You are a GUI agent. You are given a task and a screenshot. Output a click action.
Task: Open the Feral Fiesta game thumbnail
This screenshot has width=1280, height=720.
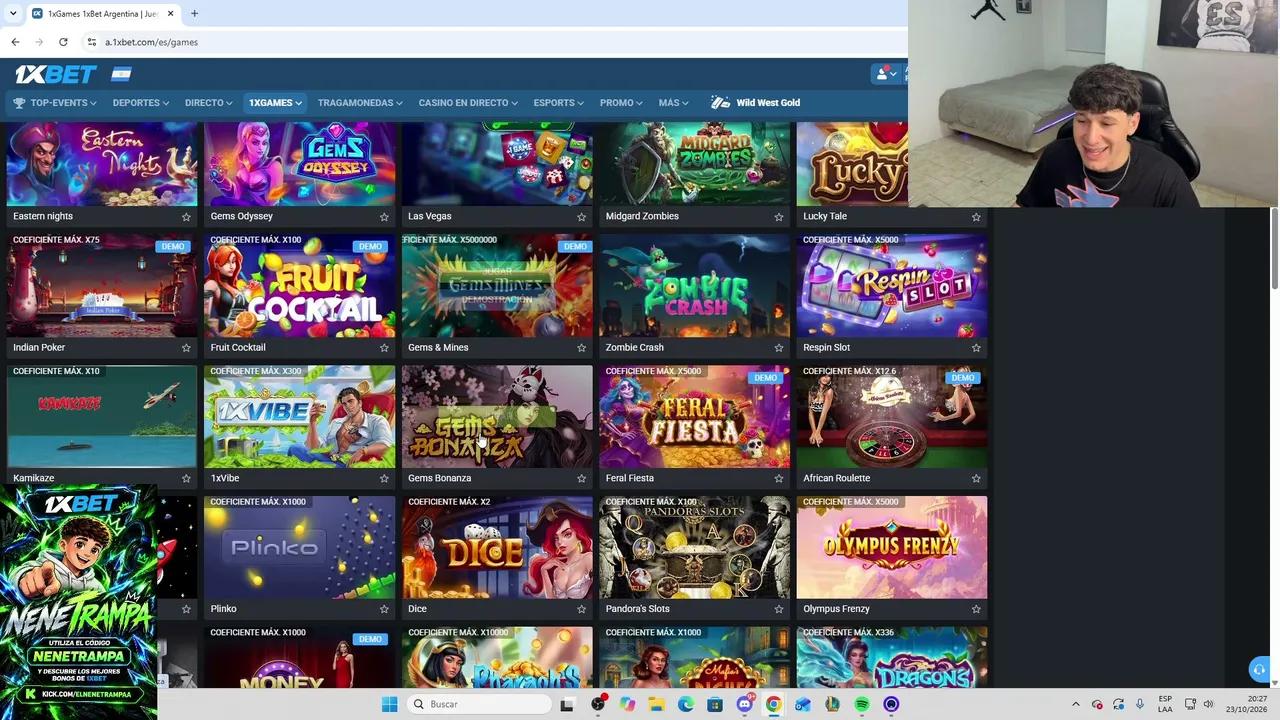[694, 416]
